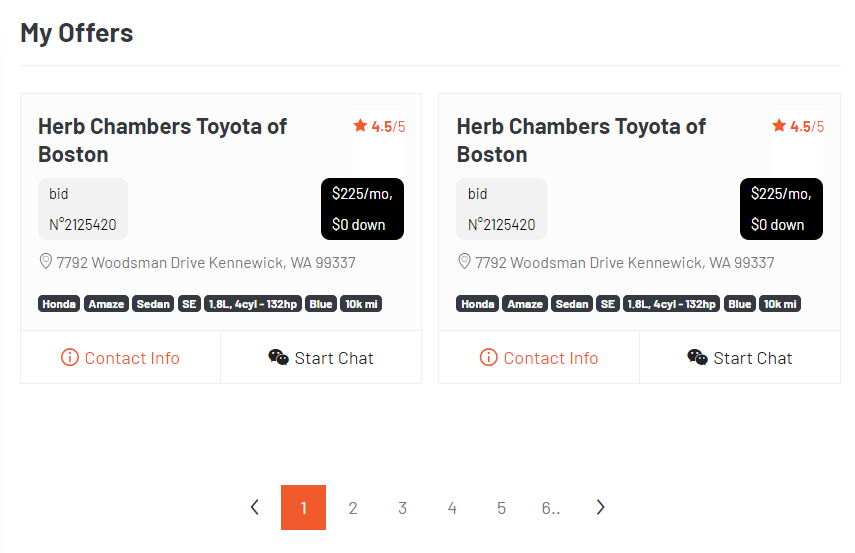Image resolution: width=855 pixels, height=553 pixels.
Task: Click the info icon in second offer card
Action: click(489, 358)
